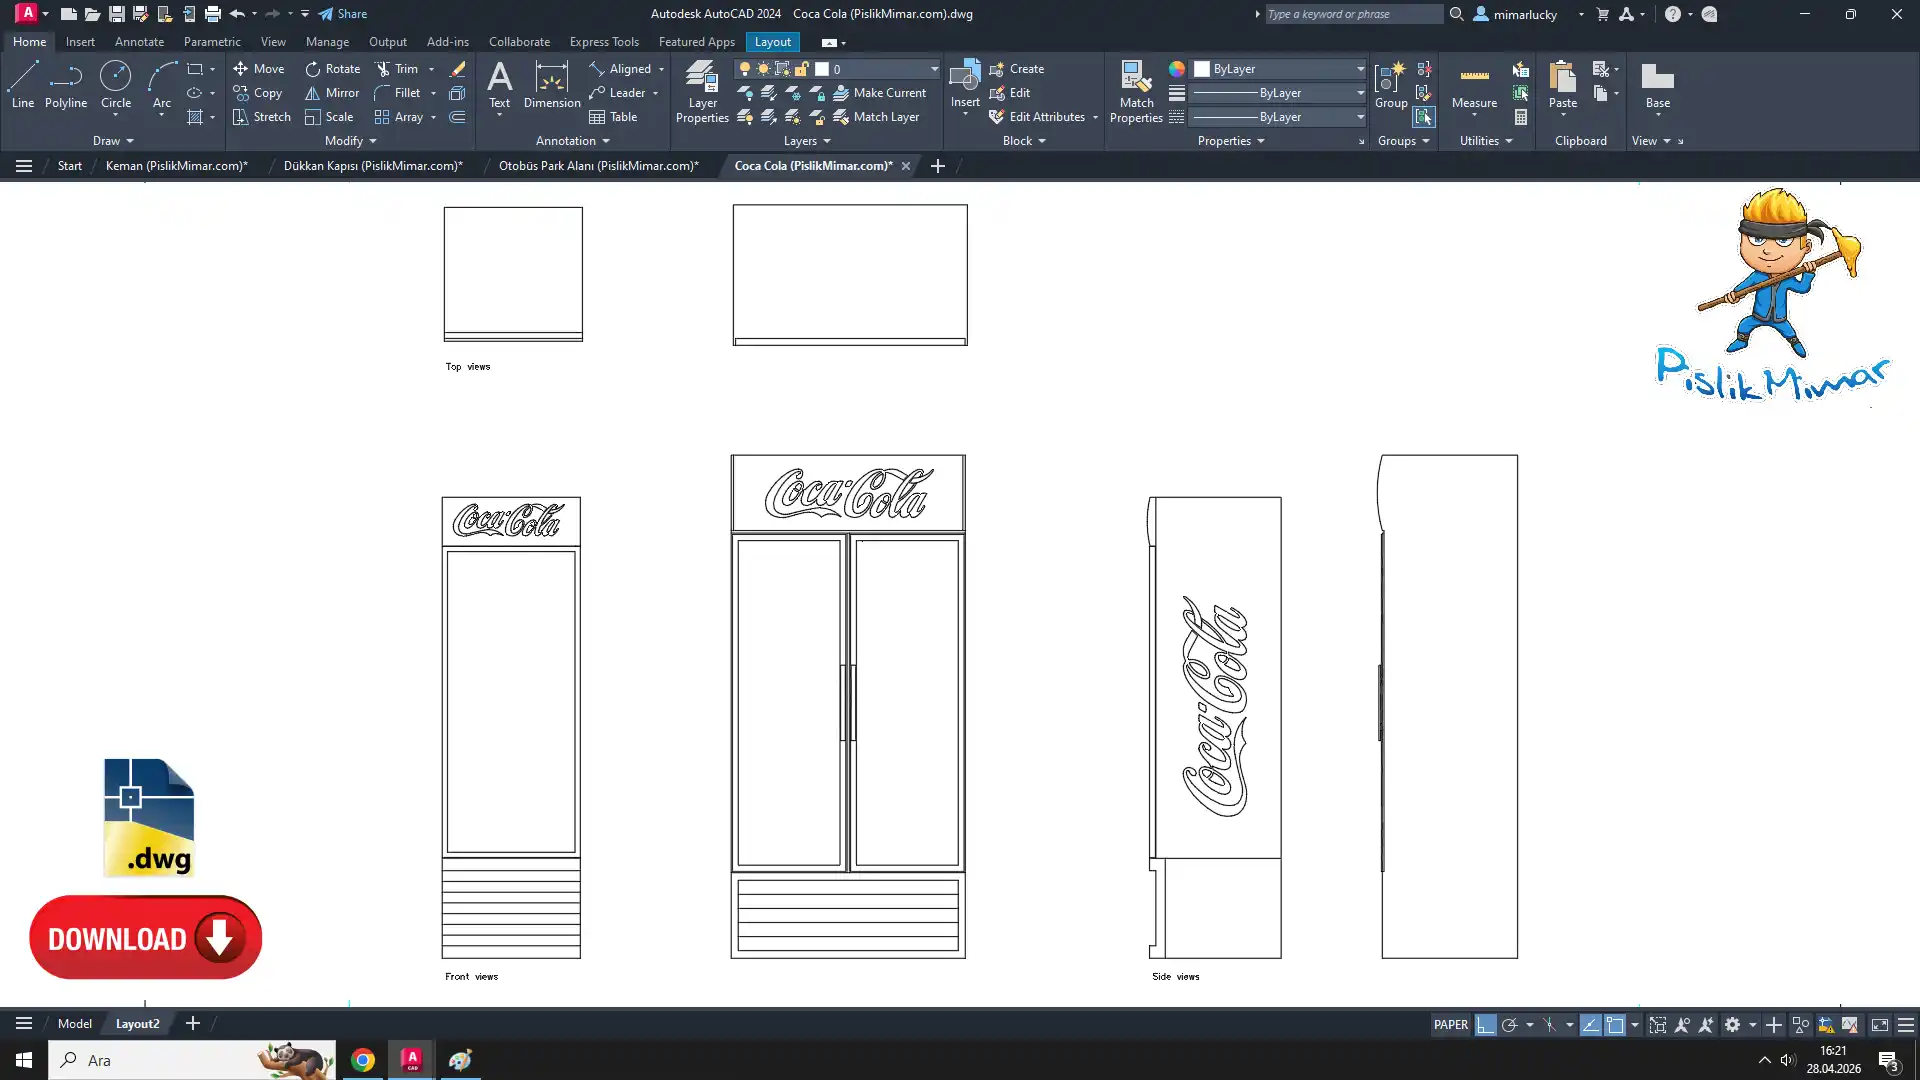Toggle Ortho mode in status bar
Image resolution: width=1920 pixels, height=1080 pixels.
coord(1485,1025)
